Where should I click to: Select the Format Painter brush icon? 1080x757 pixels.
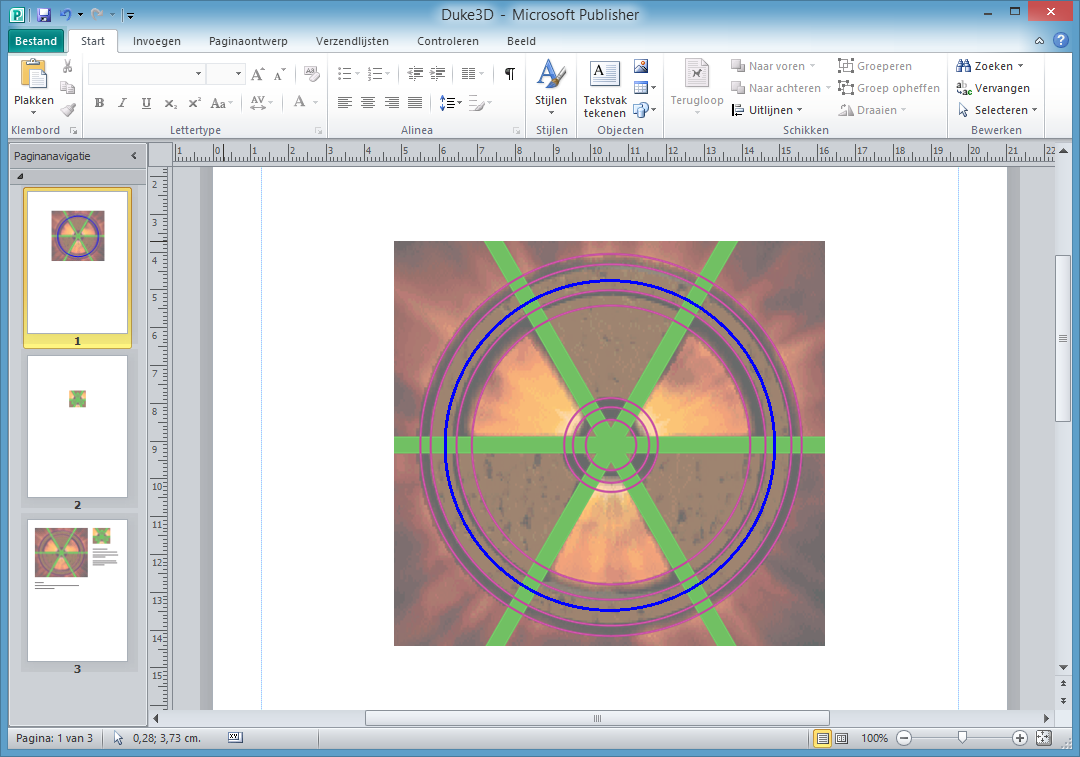click(68, 110)
